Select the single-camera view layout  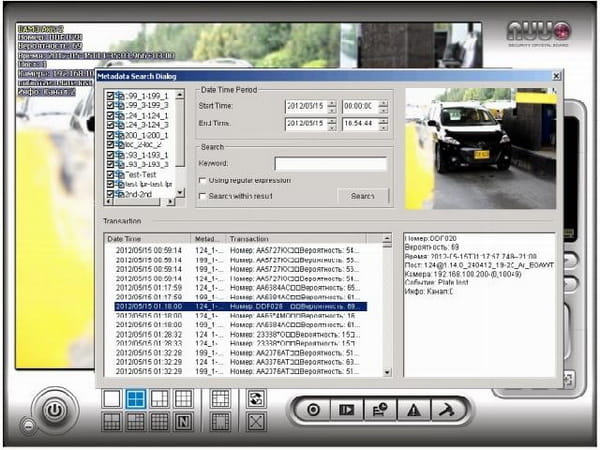[112, 398]
